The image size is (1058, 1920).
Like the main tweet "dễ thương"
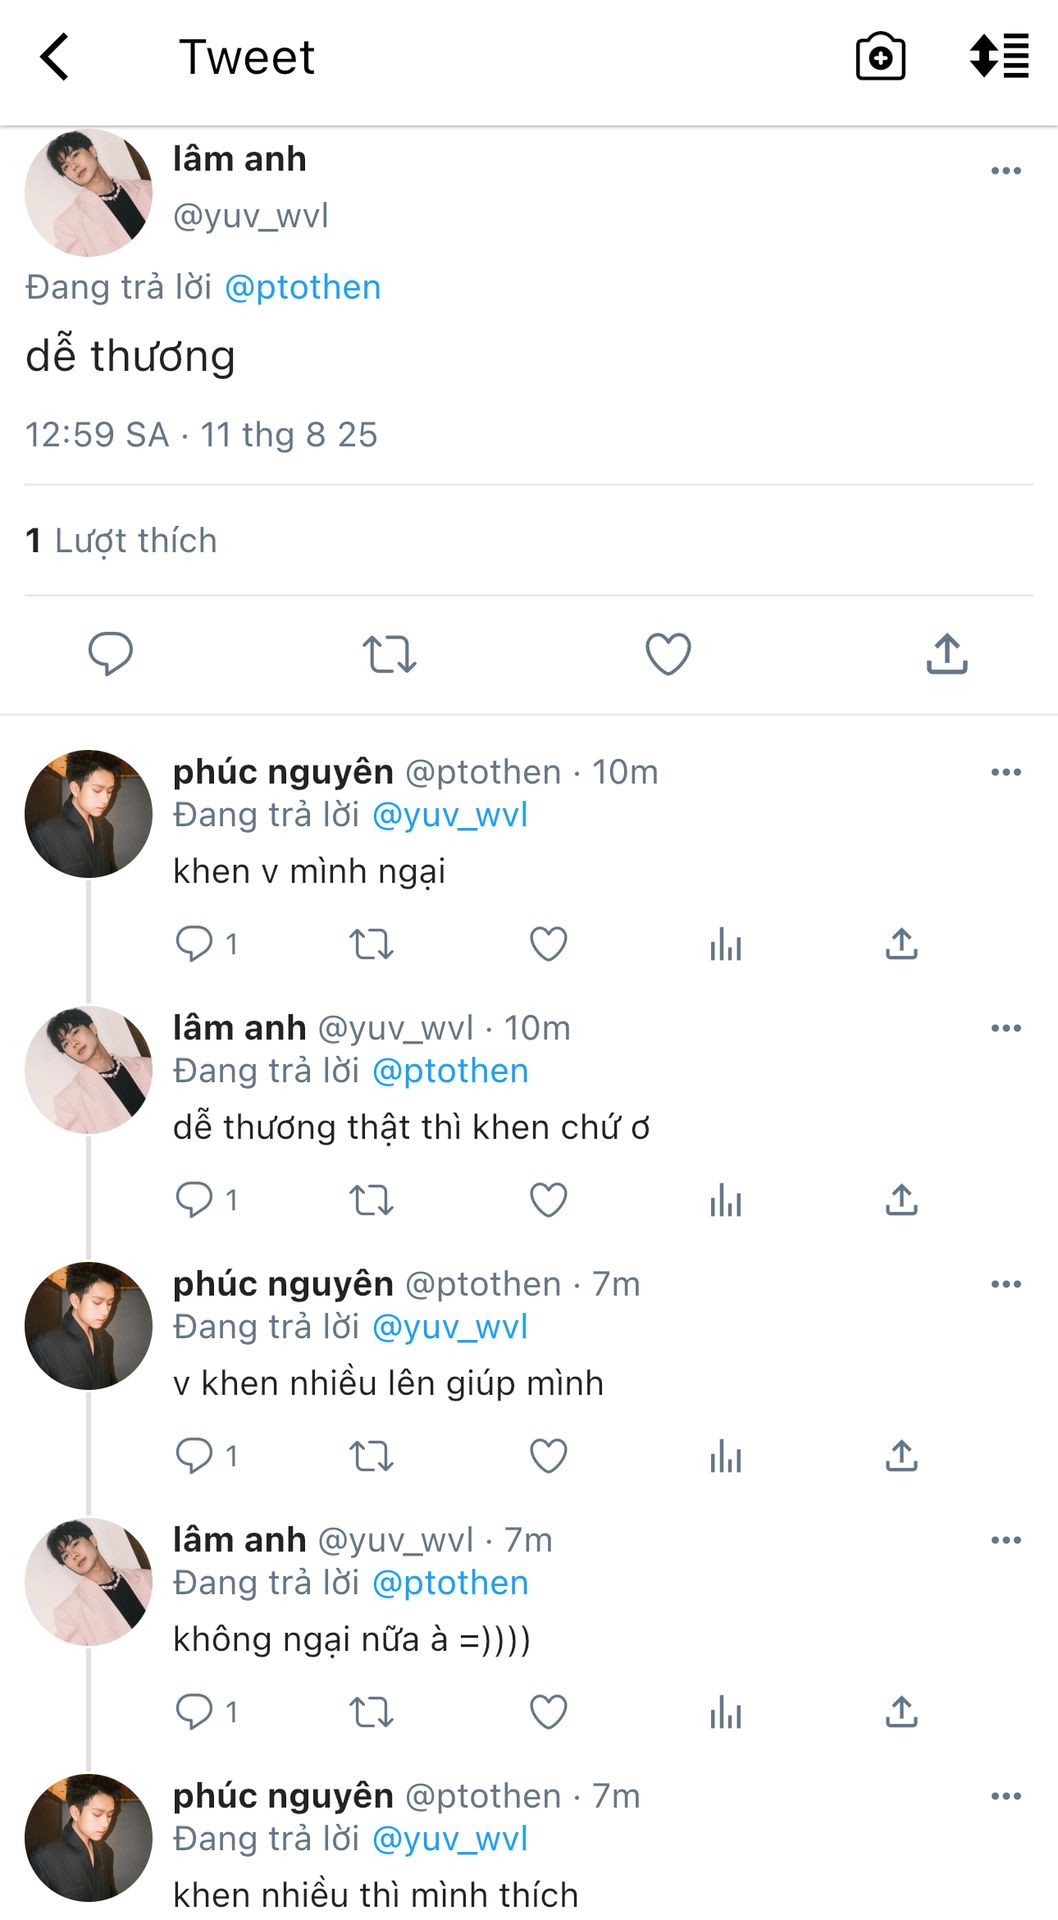tap(668, 654)
